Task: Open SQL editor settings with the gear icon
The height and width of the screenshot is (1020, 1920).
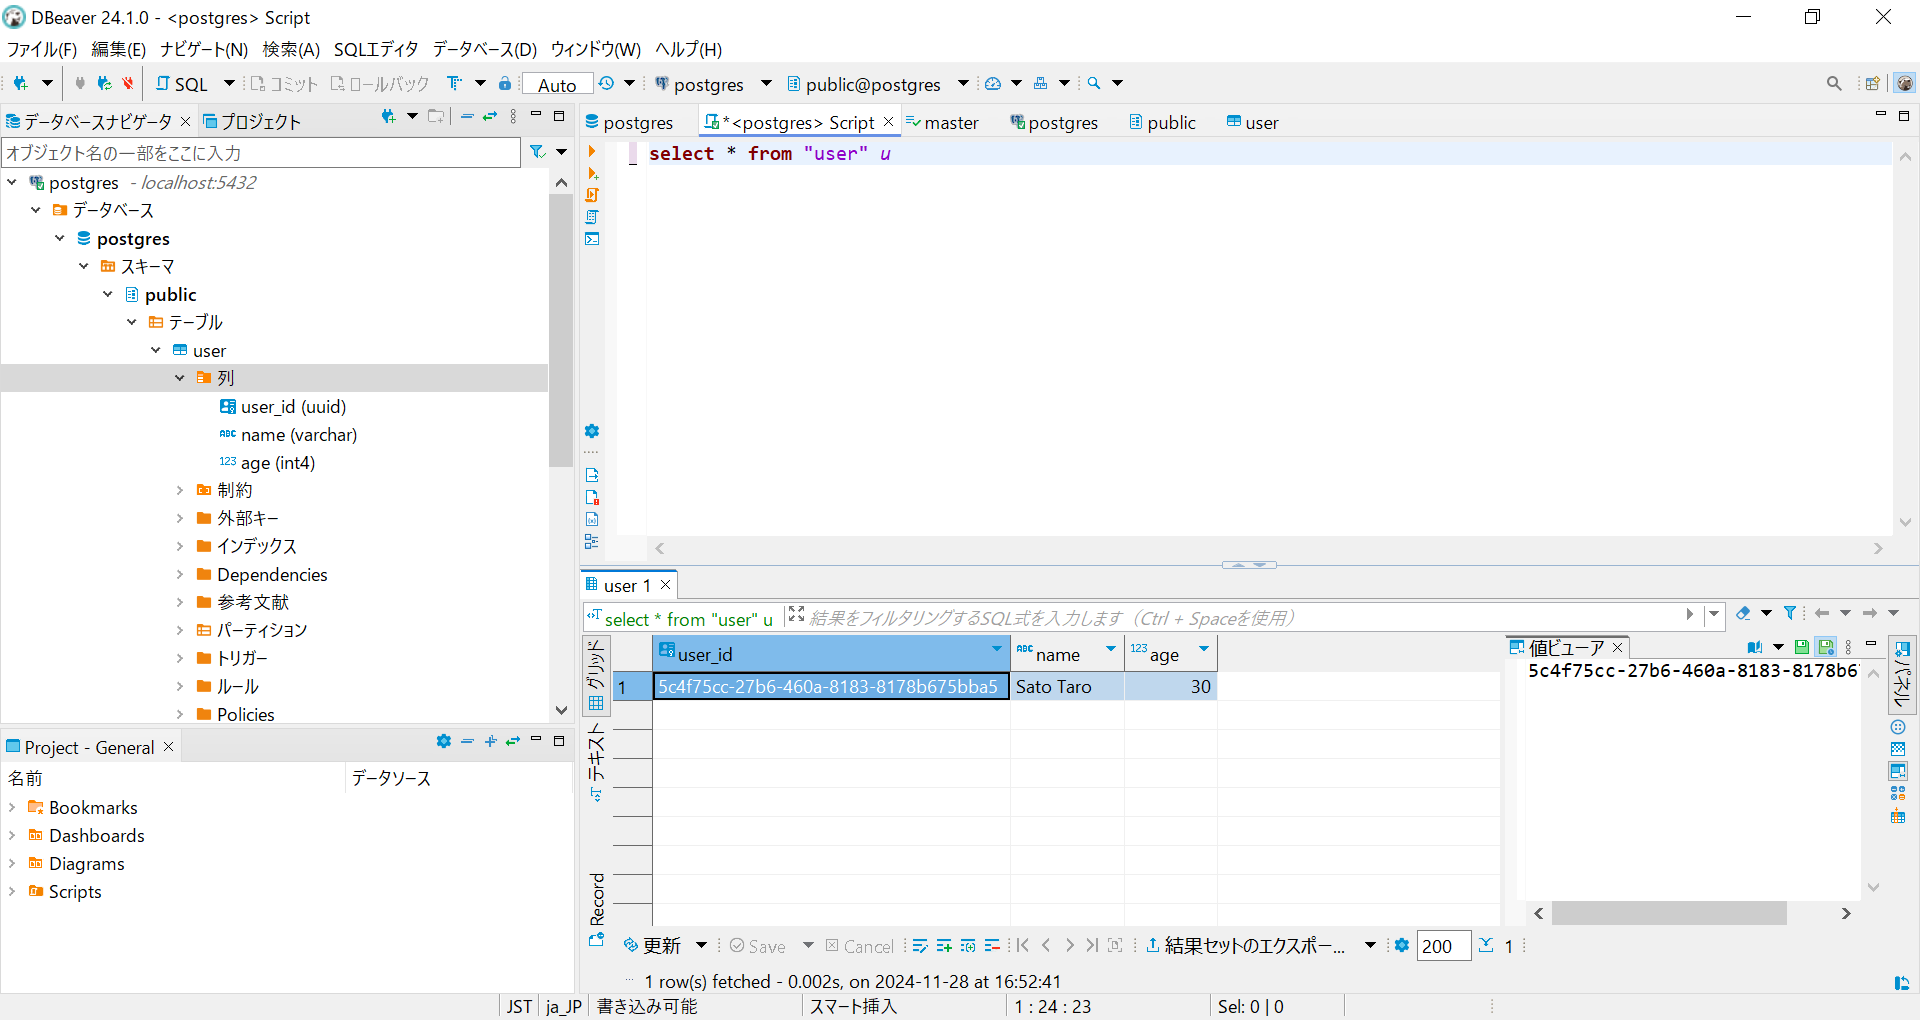Action: (592, 431)
